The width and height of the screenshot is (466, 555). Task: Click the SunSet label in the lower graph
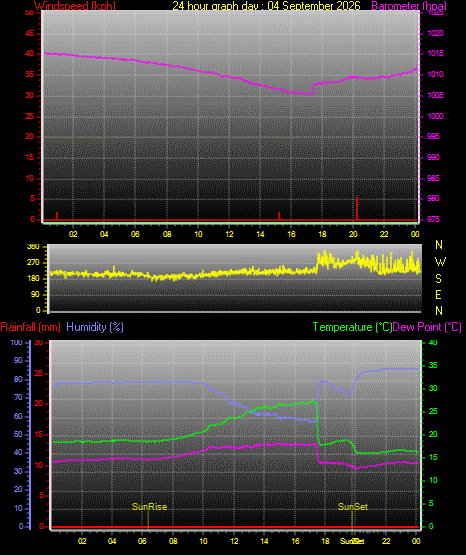tap(353, 507)
